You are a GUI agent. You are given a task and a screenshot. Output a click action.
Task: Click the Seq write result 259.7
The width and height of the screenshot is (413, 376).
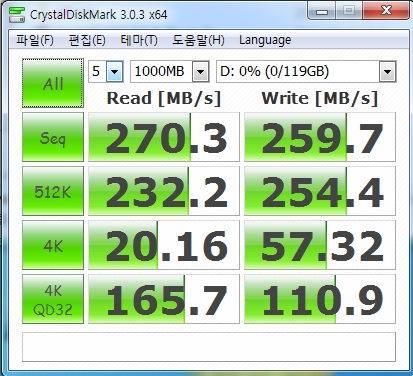(320, 137)
